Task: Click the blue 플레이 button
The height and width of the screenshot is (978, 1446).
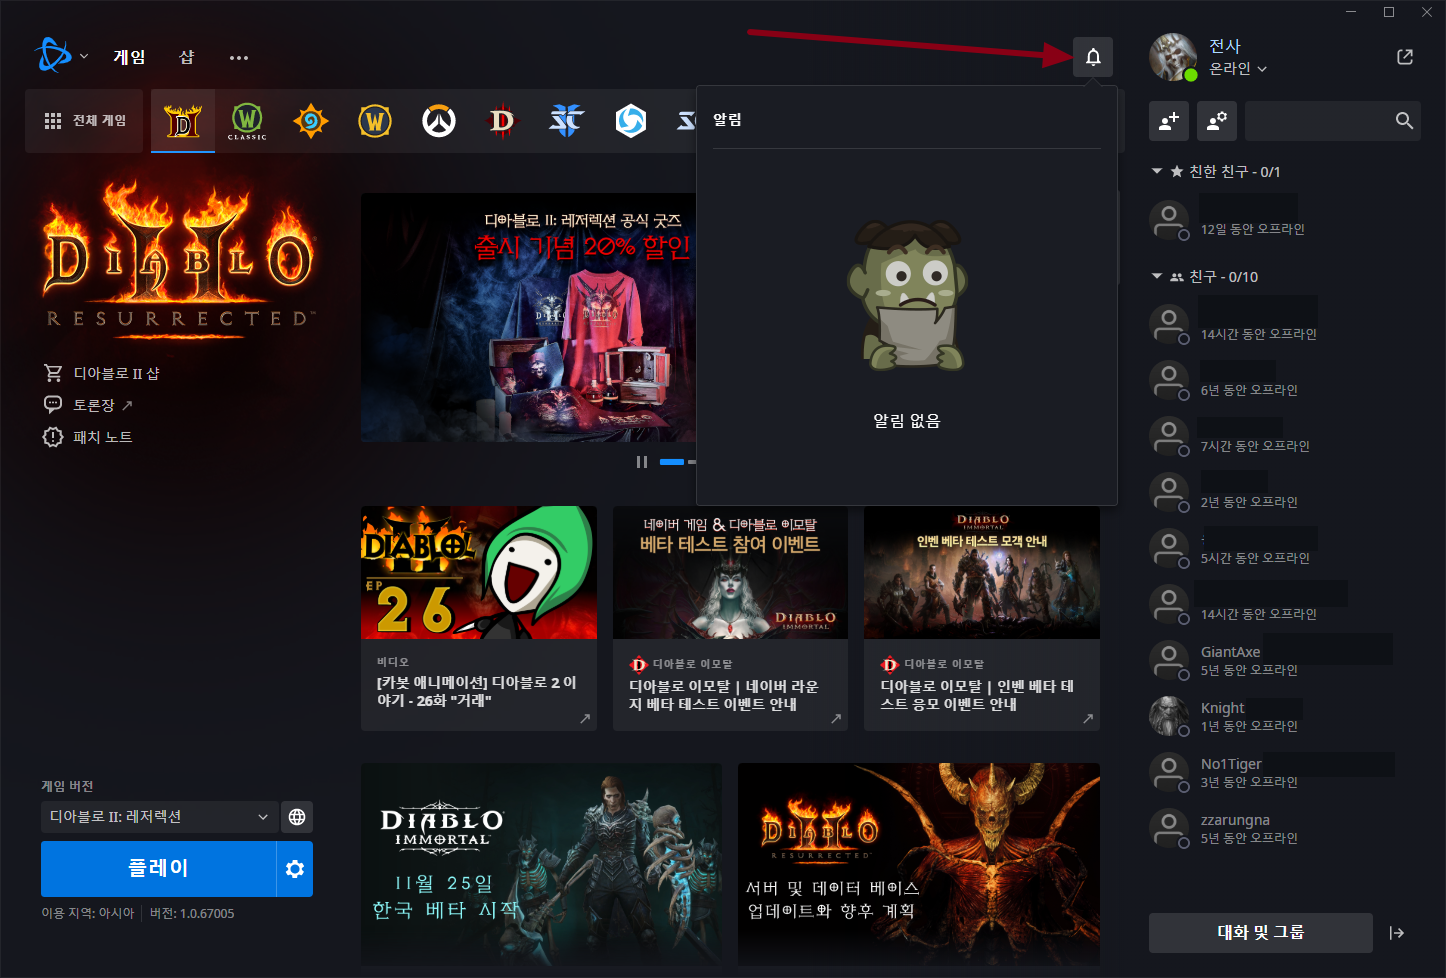Action: [158, 868]
